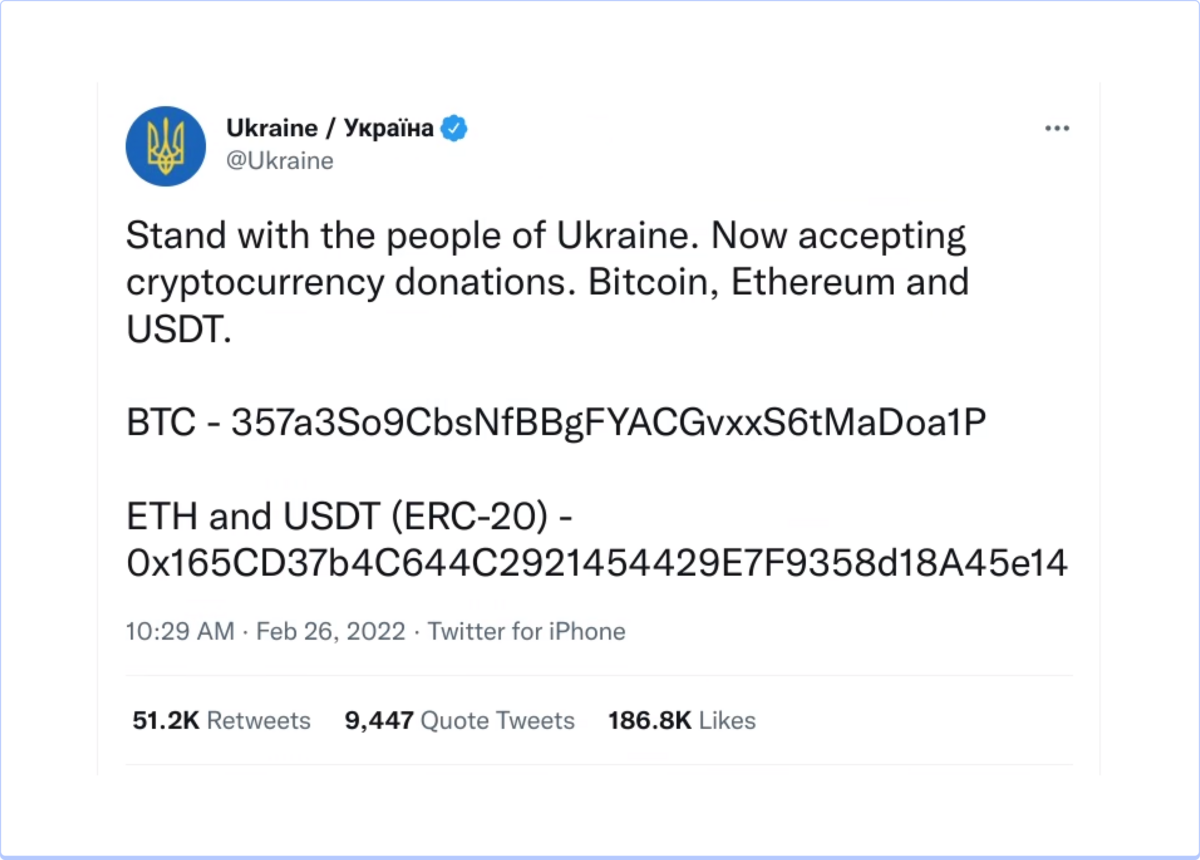The width and height of the screenshot is (1200, 860).
Task: View the 51.2K Retweets list
Action: tap(221, 720)
